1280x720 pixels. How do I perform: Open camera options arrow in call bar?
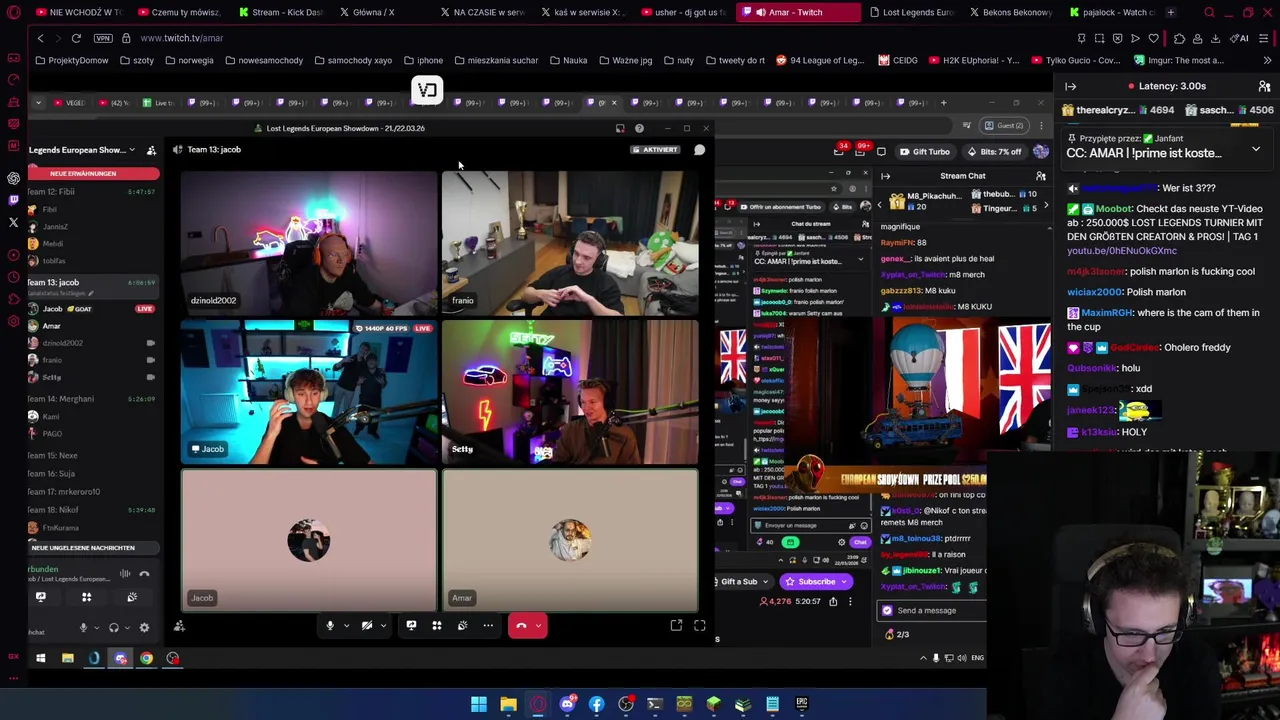(x=383, y=626)
